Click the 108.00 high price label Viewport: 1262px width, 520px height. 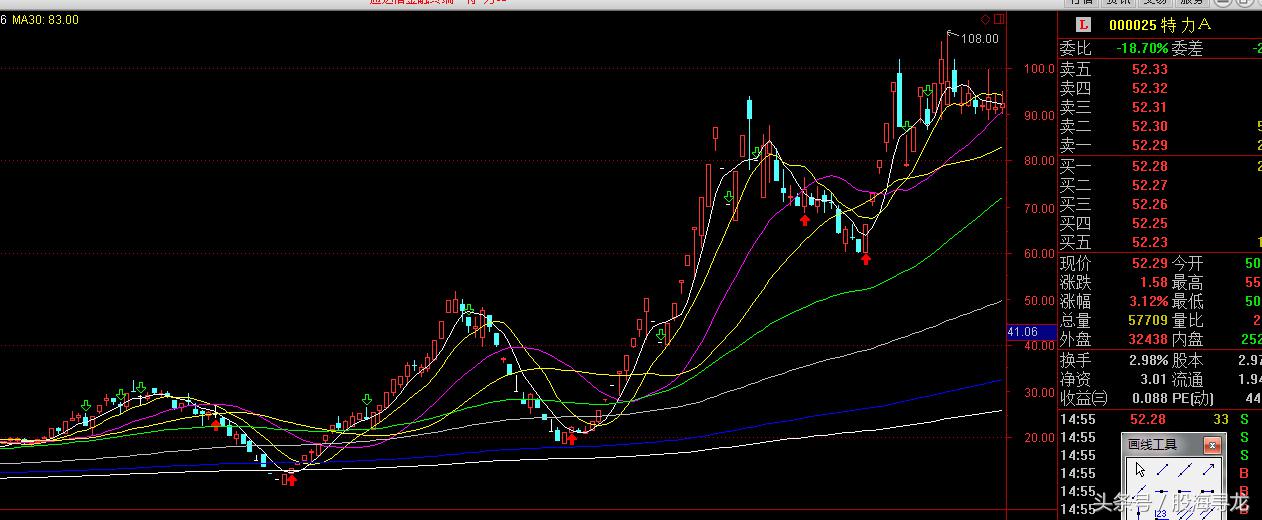(x=979, y=39)
